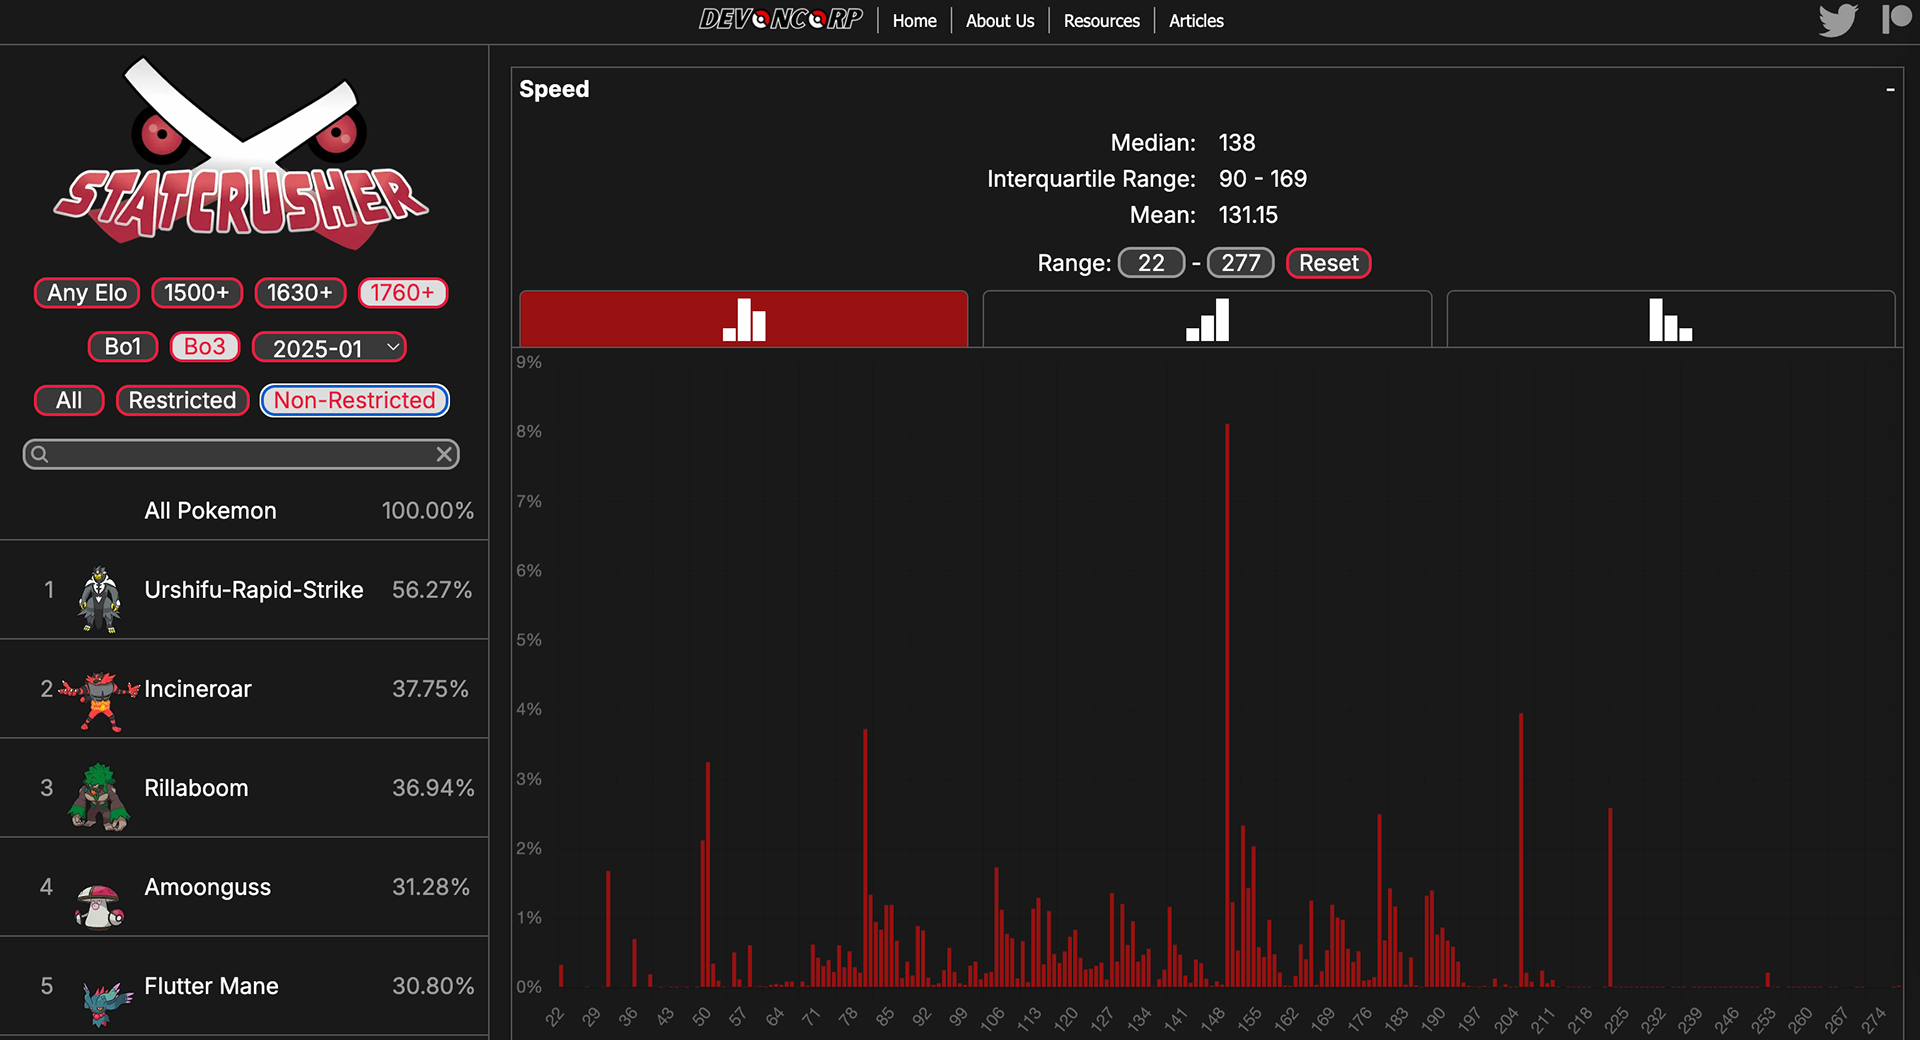
Task: Open the Twitter bird icon link
Action: tap(1838, 20)
